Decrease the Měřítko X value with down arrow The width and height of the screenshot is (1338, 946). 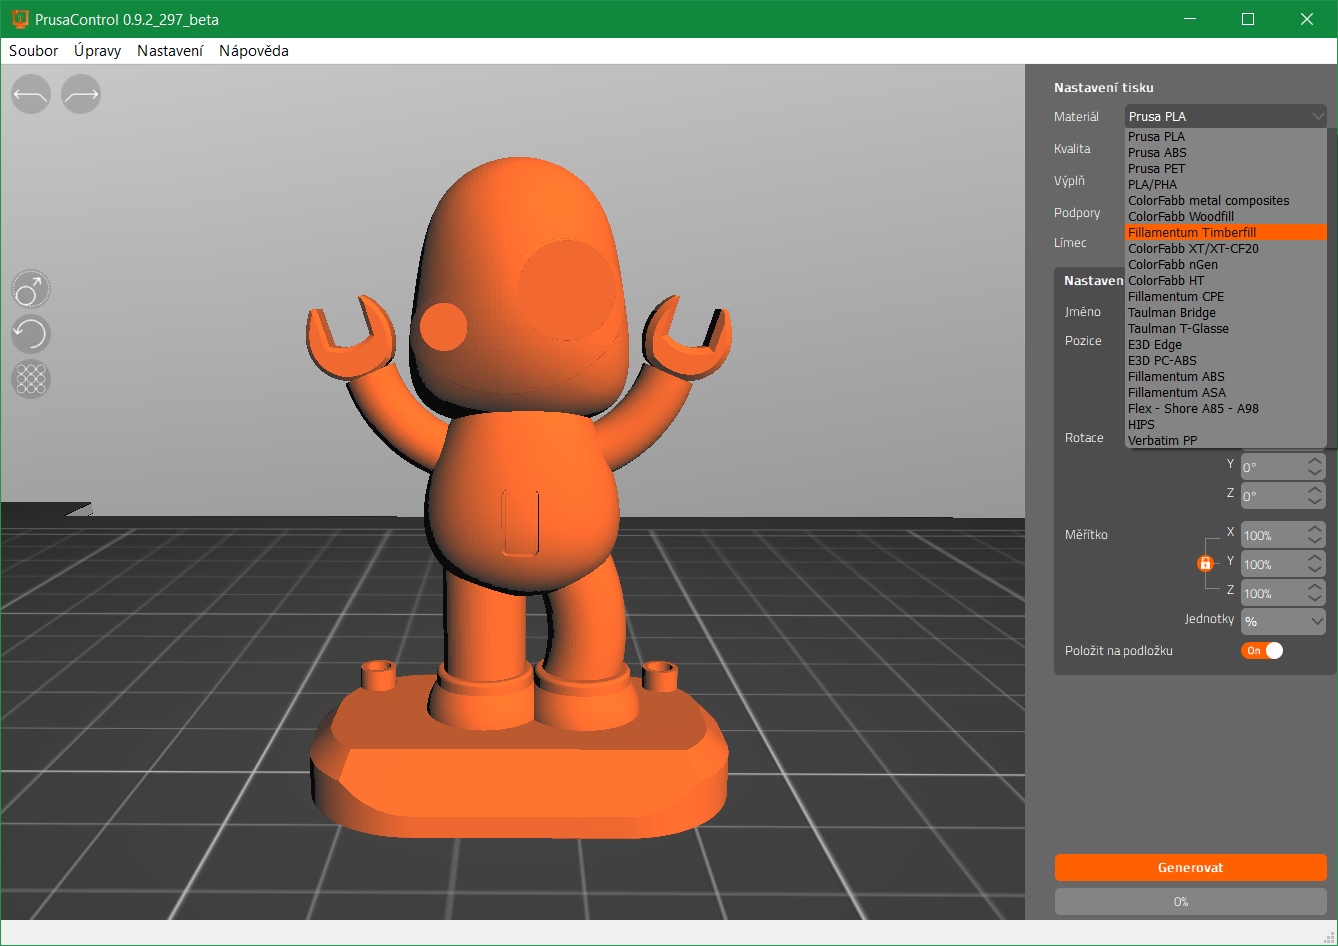[1315, 543]
